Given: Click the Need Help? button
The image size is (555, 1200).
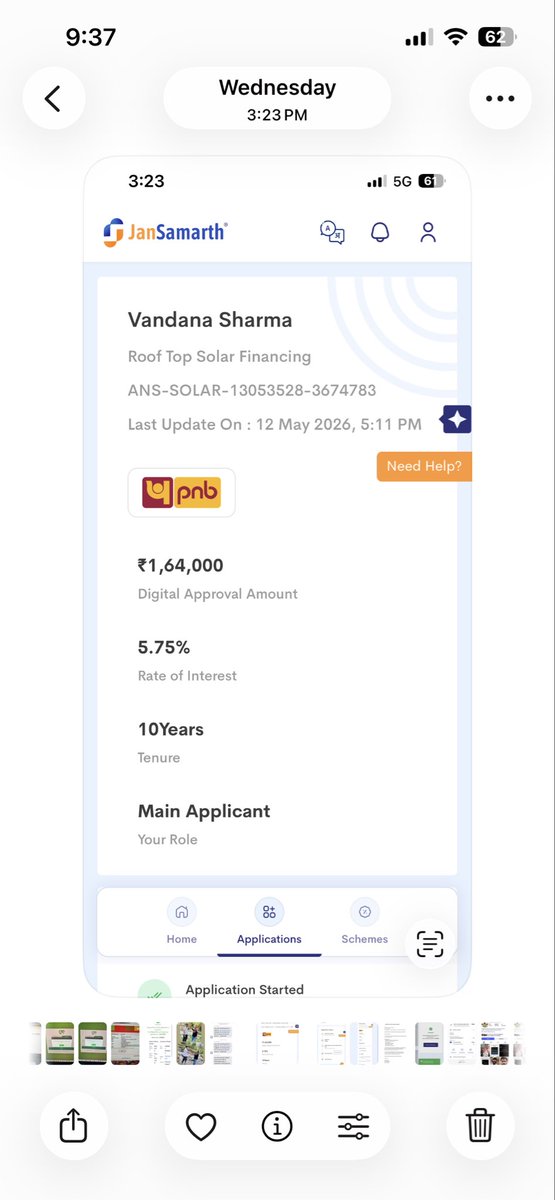Looking at the screenshot, I should (424, 466).
